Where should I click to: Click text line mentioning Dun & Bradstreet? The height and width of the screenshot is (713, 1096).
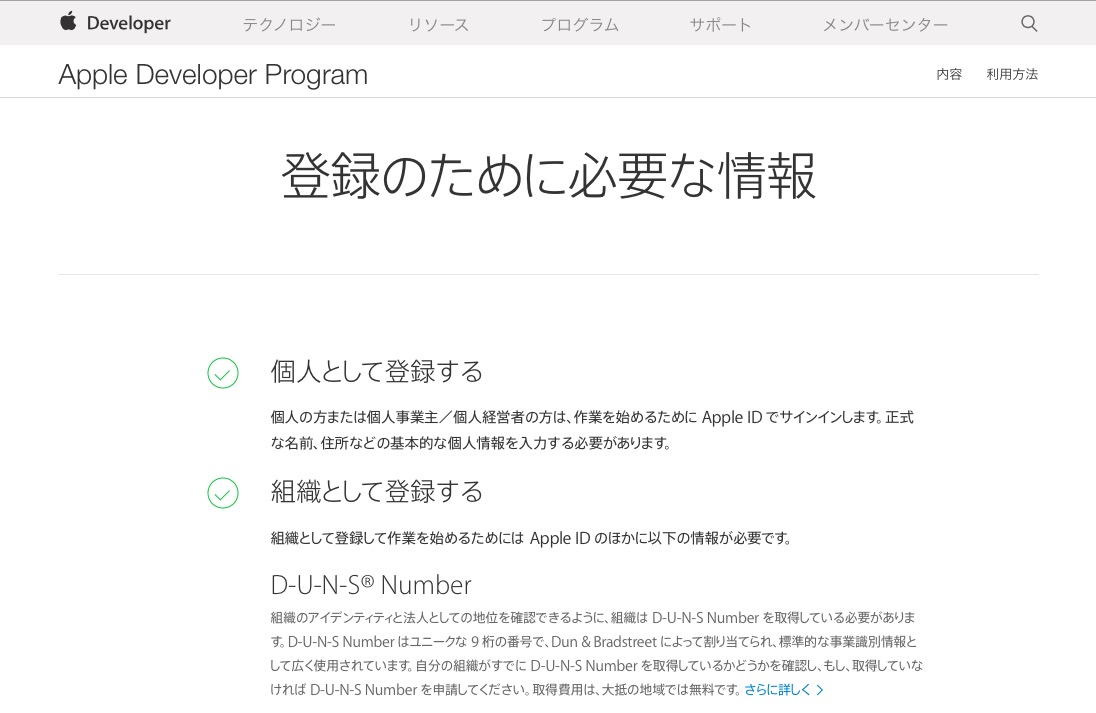[593, 642]
